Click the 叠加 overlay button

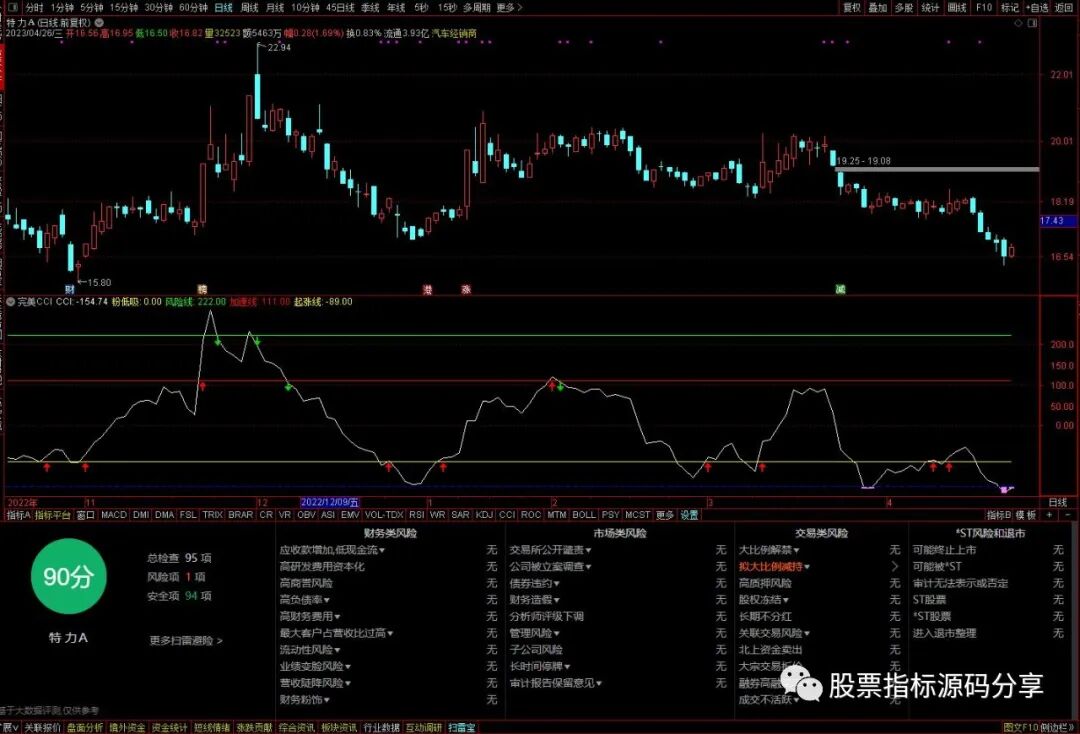[878, 8]
